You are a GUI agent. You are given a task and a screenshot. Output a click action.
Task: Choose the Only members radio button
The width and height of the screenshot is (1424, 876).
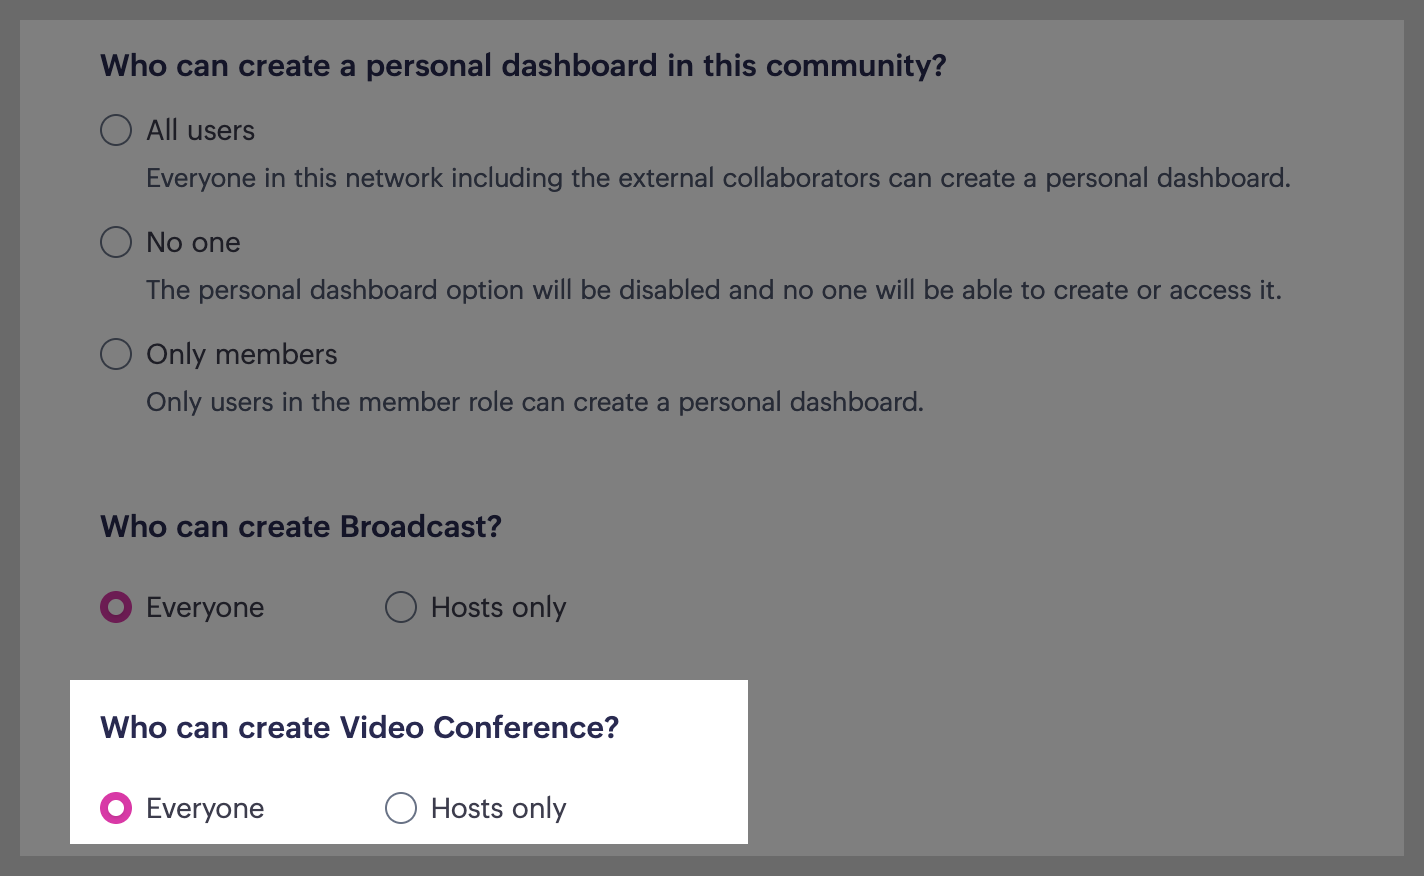click(x=116, y=354)
